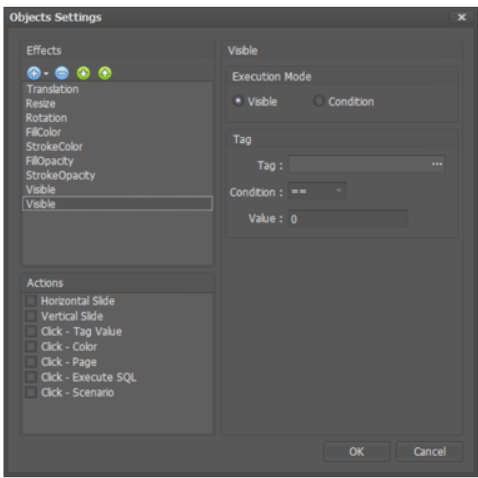
Task: Check the Click - Scenario action
Action: pyautogui.click(x=31, y=393)
